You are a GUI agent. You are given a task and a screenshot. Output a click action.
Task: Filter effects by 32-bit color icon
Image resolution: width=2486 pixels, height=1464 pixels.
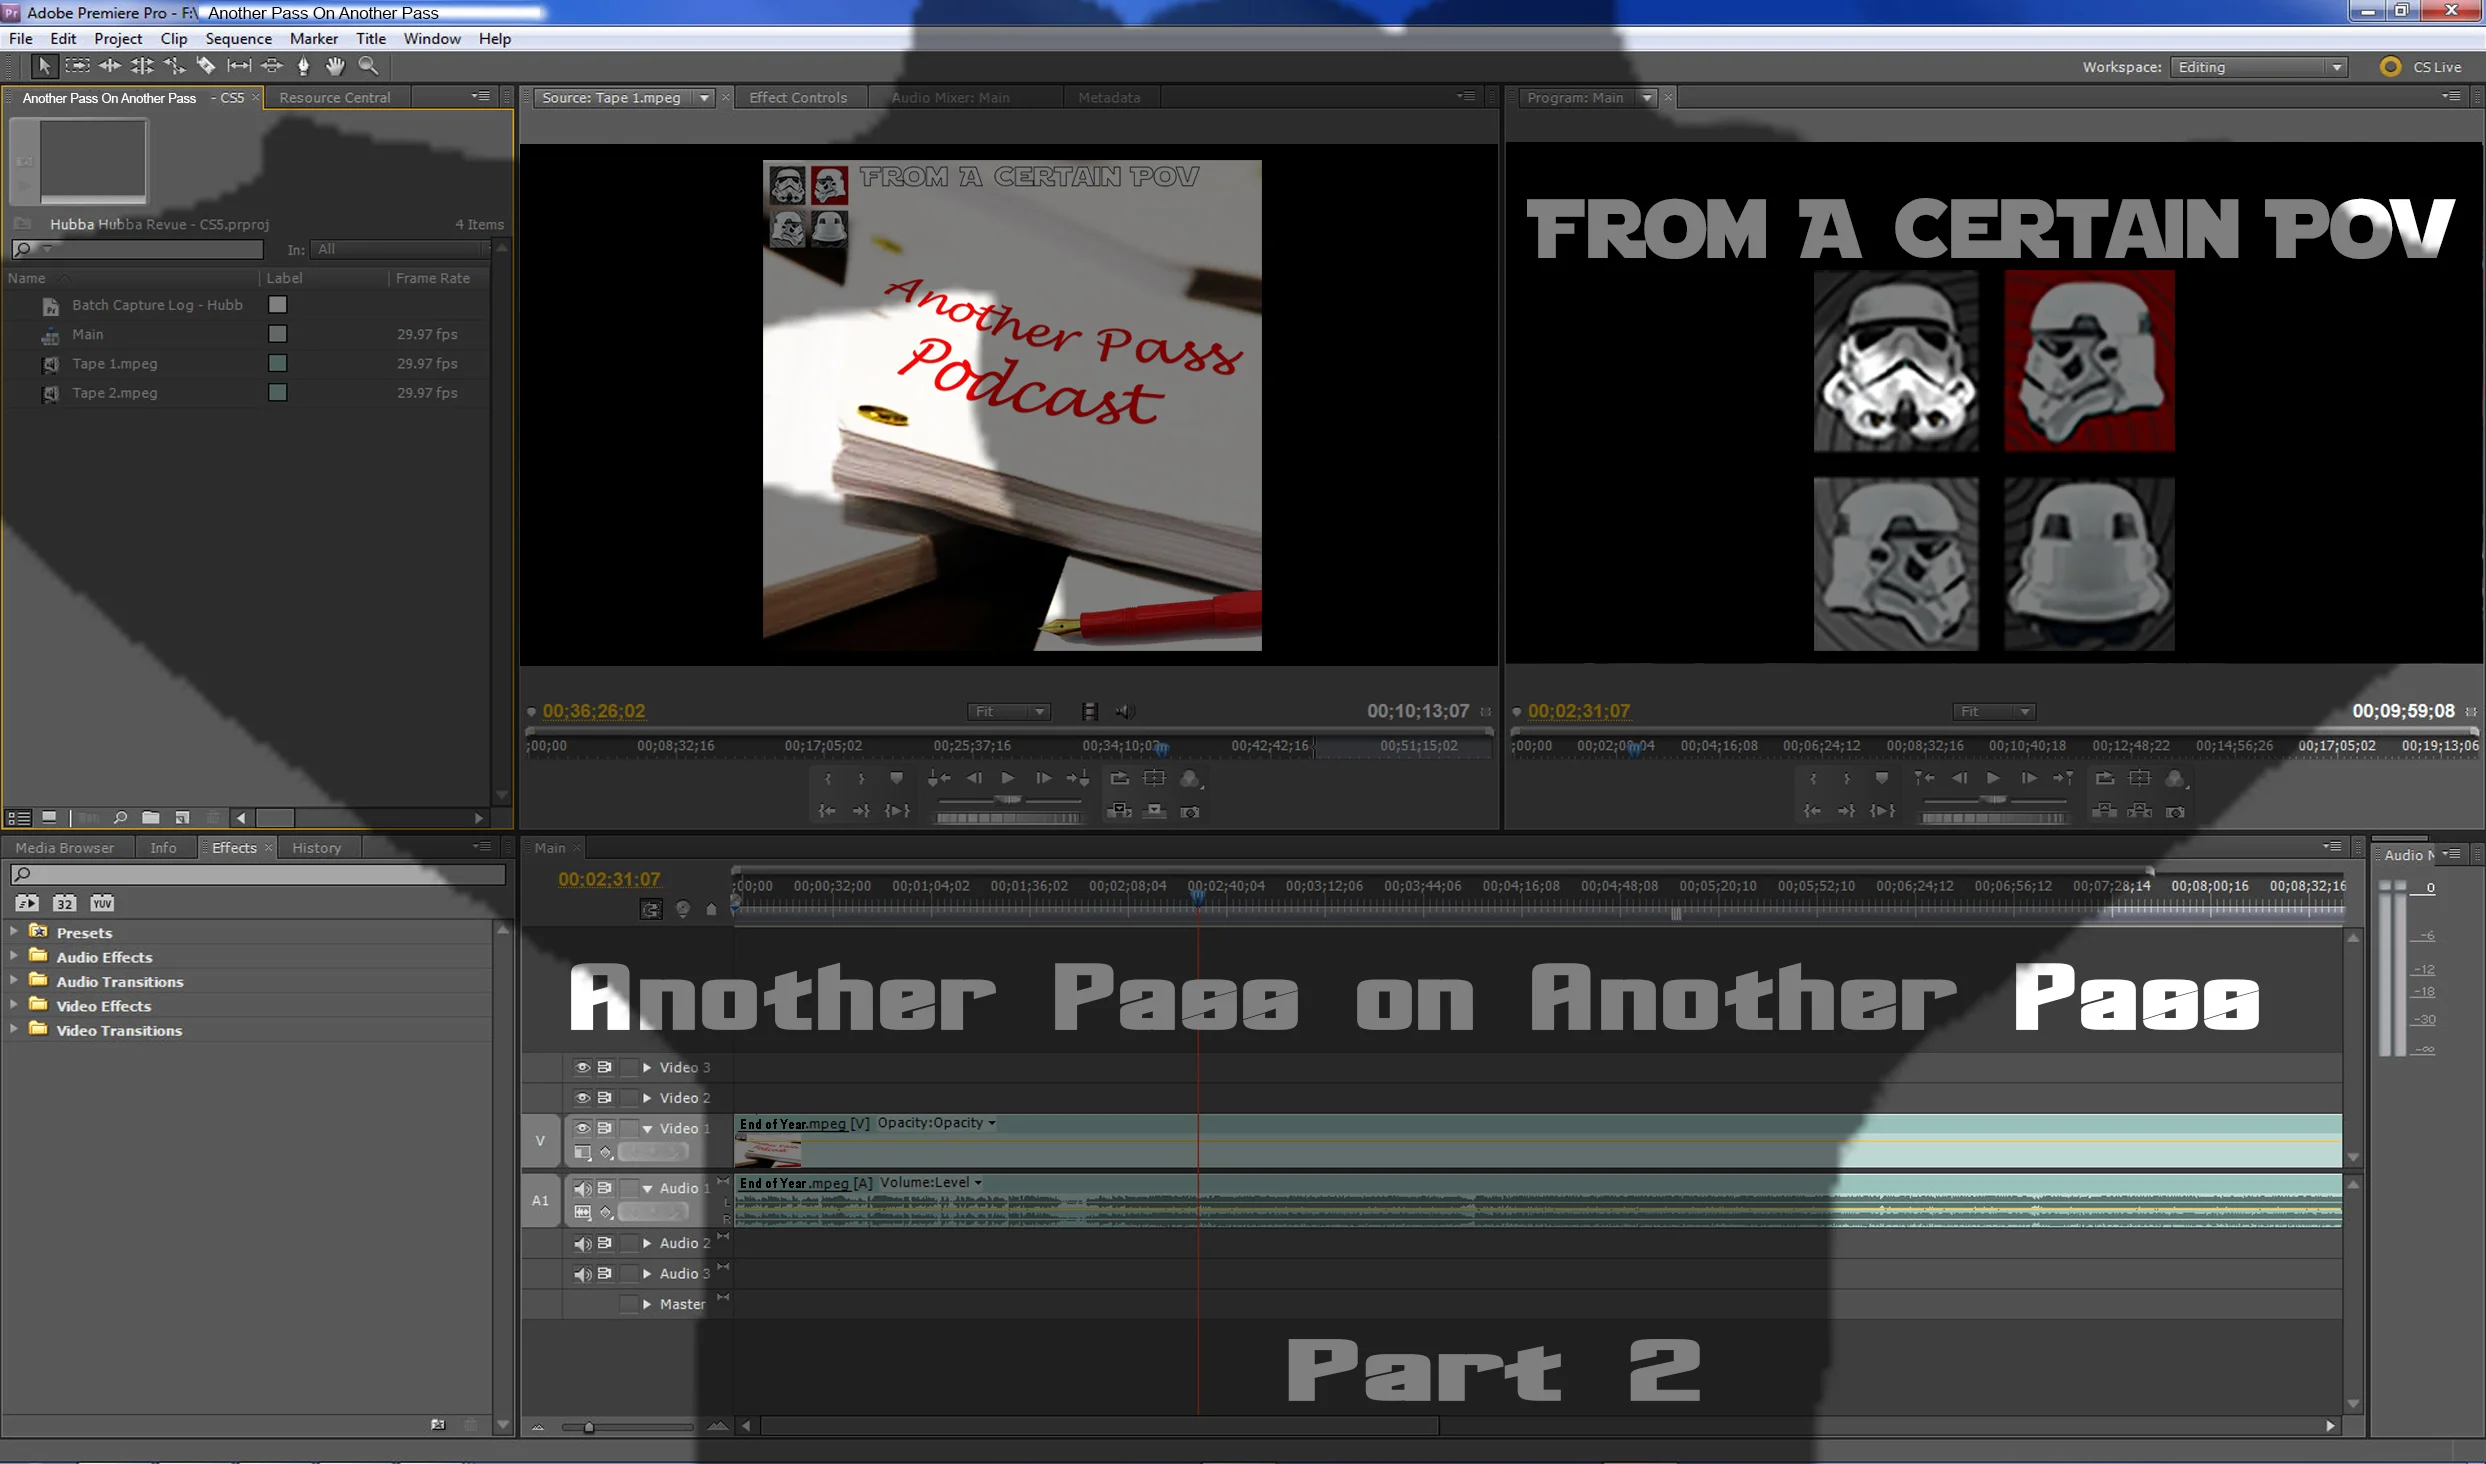click(64, 903)
